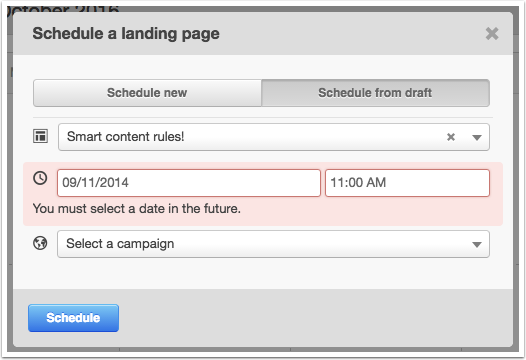Switch to the Schedule new tab
This screenshot has height=360, width=526.
[147, 93]
